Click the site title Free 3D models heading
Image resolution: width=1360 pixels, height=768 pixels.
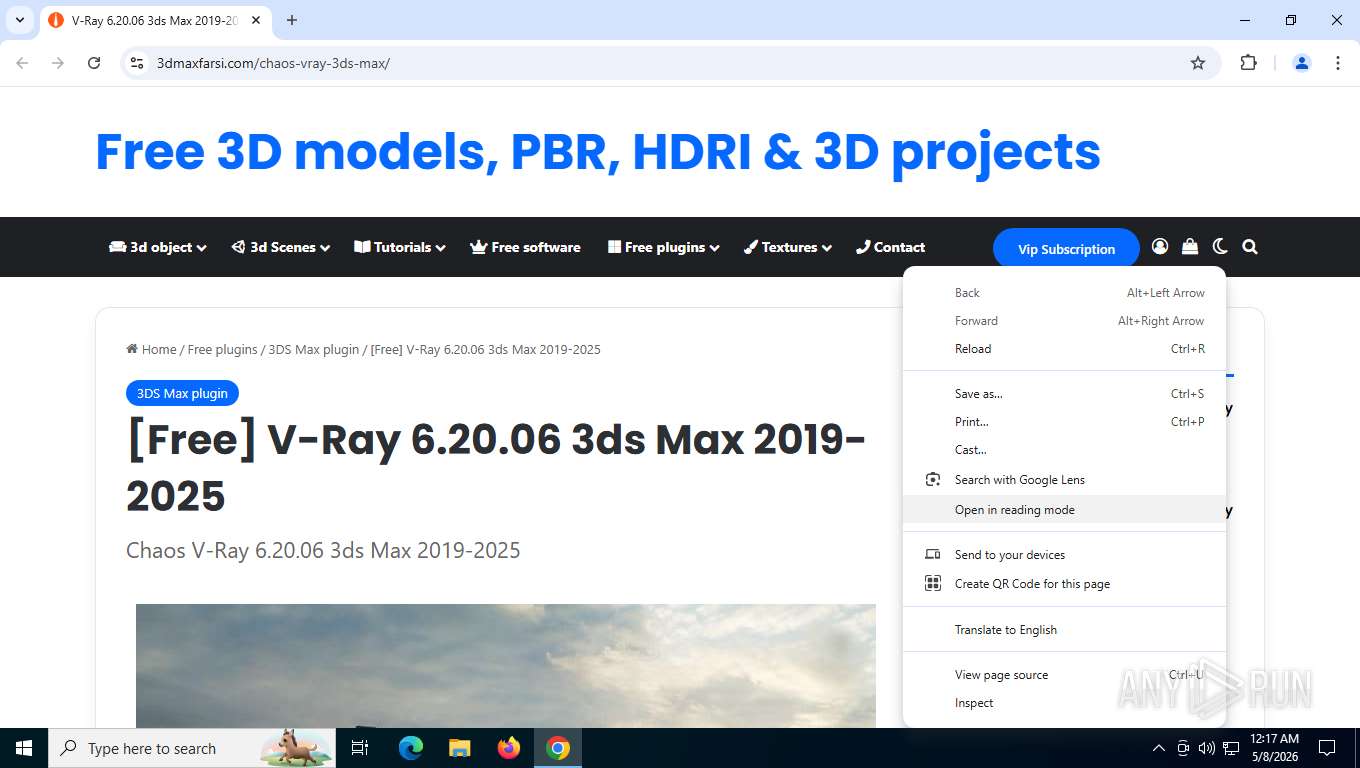pos(598,152)
